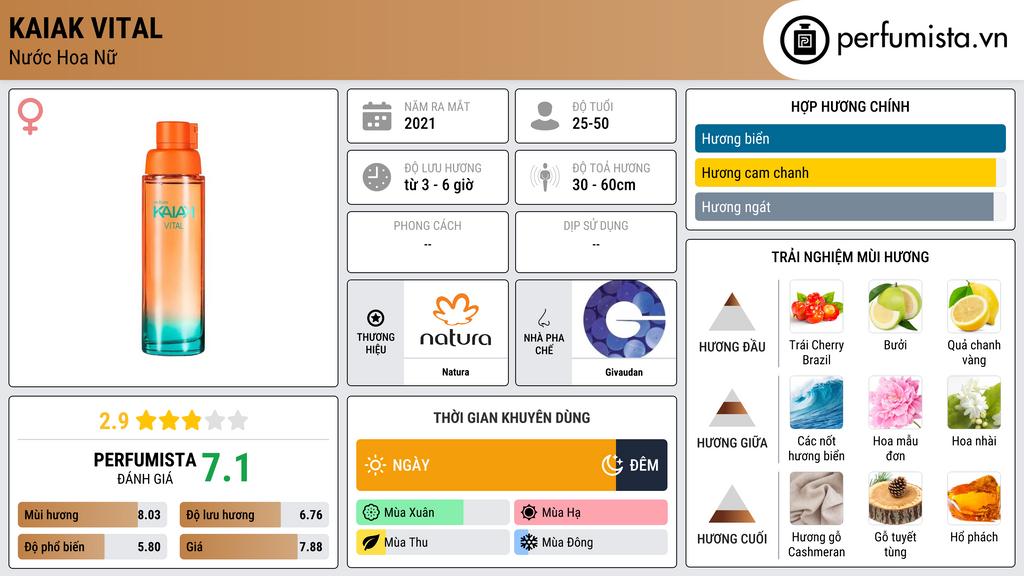The height and width of the screenshot is (576, 1024).
Task: Click the Givaudan logo image
Action: pyautogui.click(x=624, y=319)
